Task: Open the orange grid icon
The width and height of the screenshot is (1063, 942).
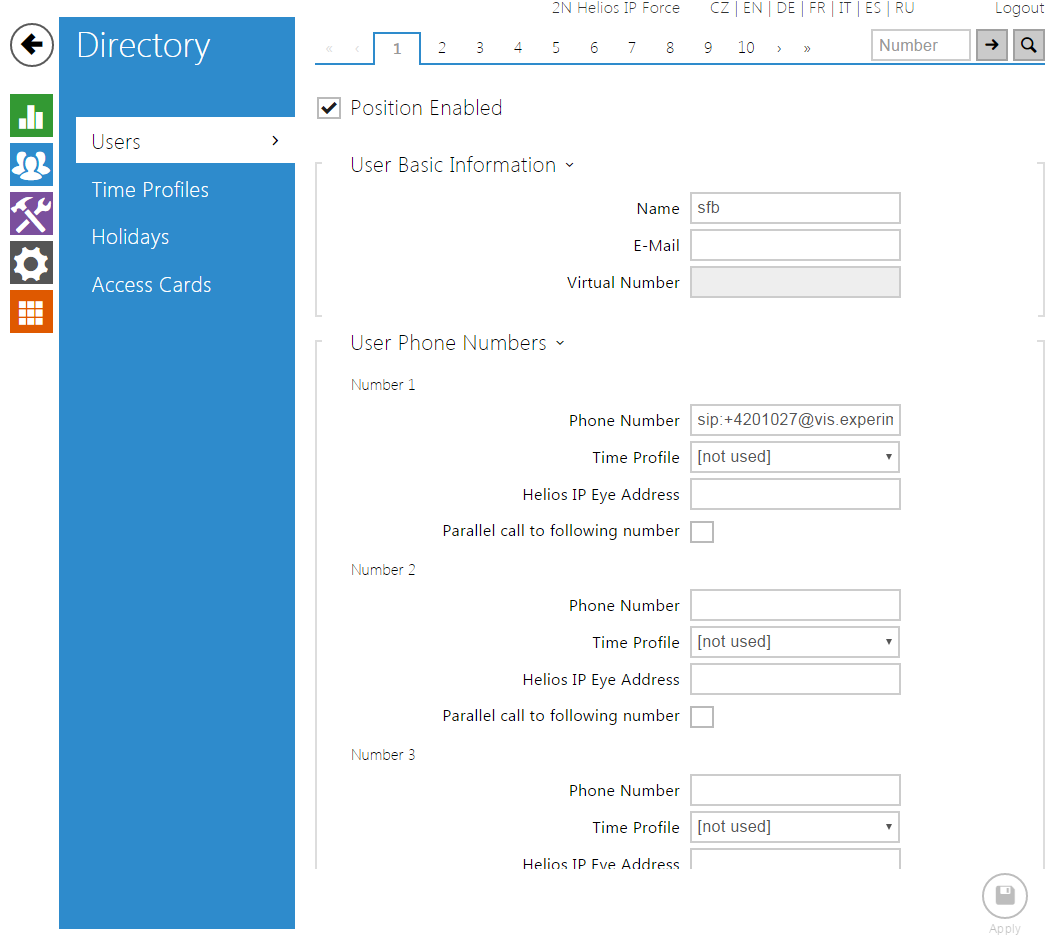Action: pyautogui.click(x=31, y=312)
